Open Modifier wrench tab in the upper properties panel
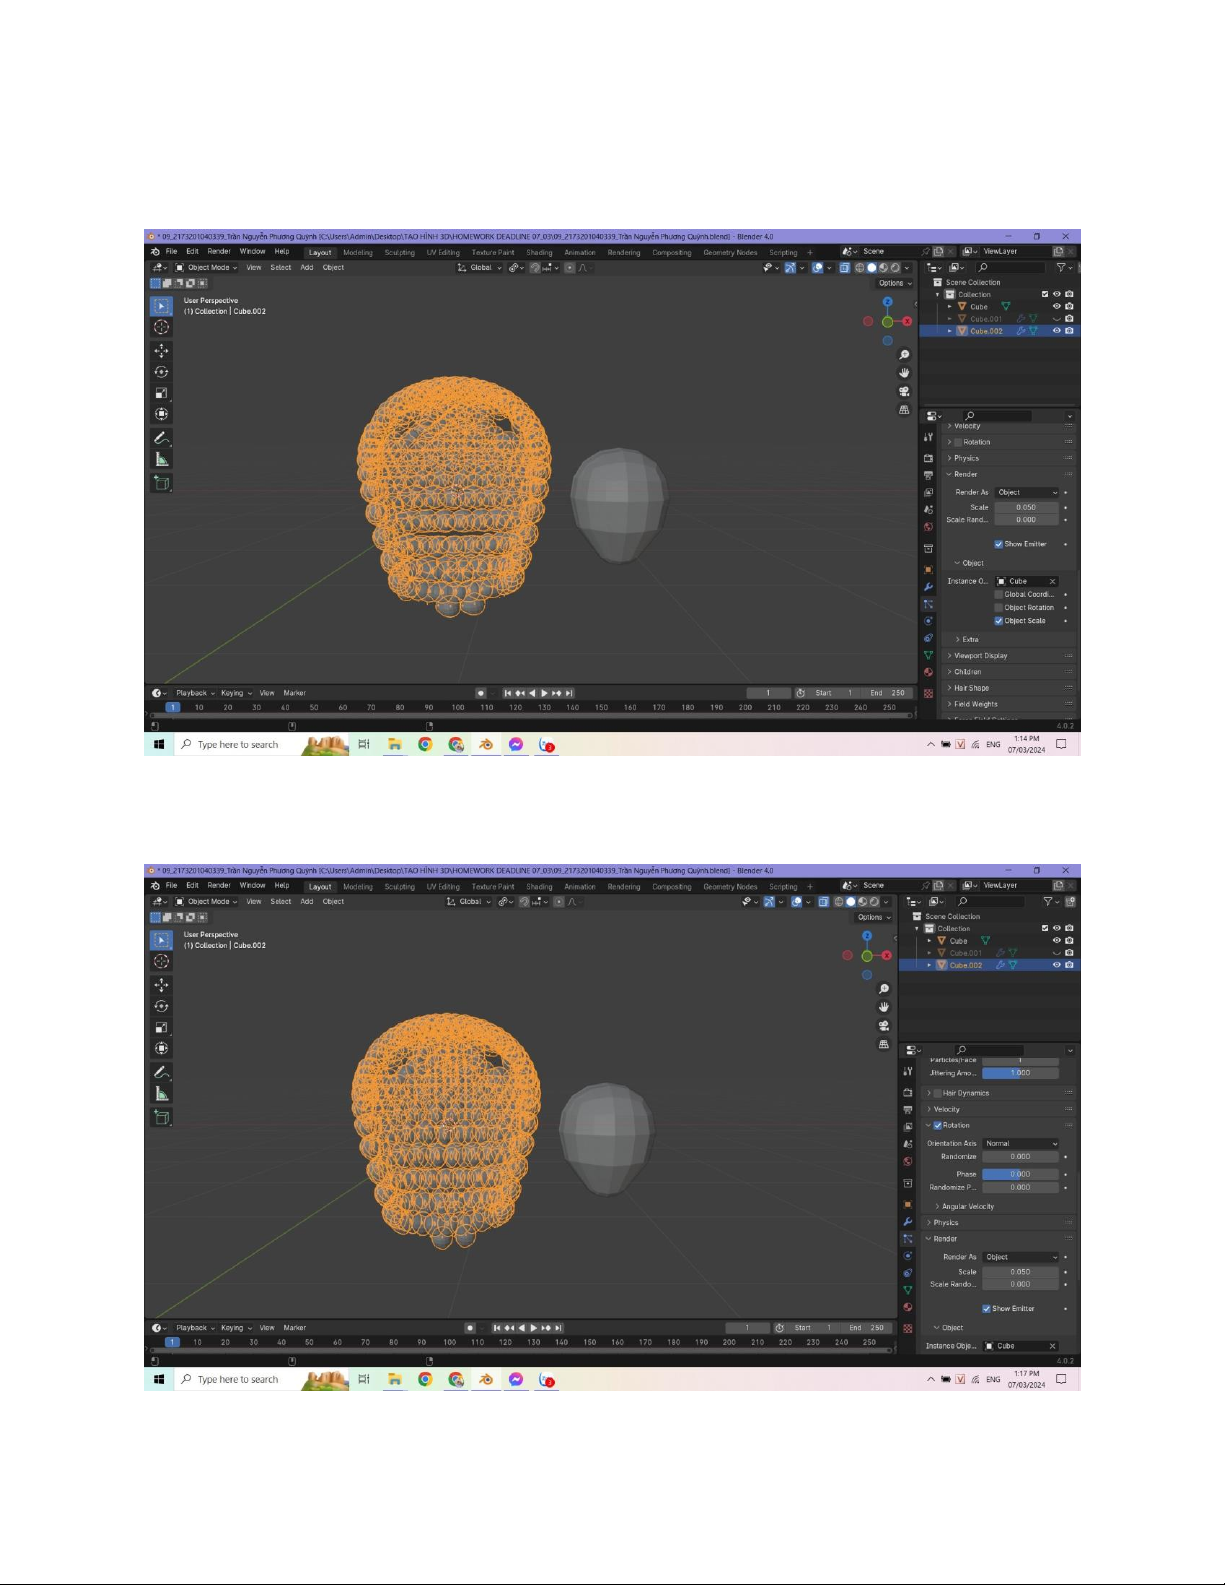The image size is (1225, 1585). coord(928,587)
